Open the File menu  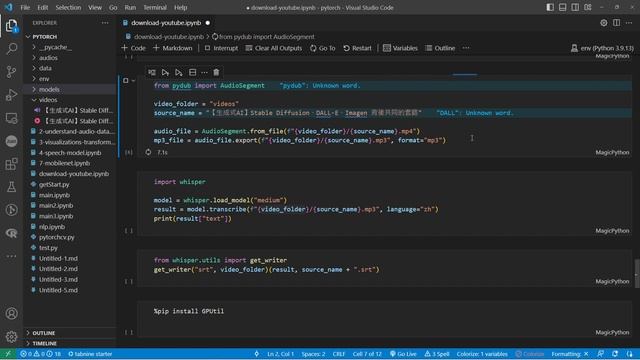[x=25, y=7]
